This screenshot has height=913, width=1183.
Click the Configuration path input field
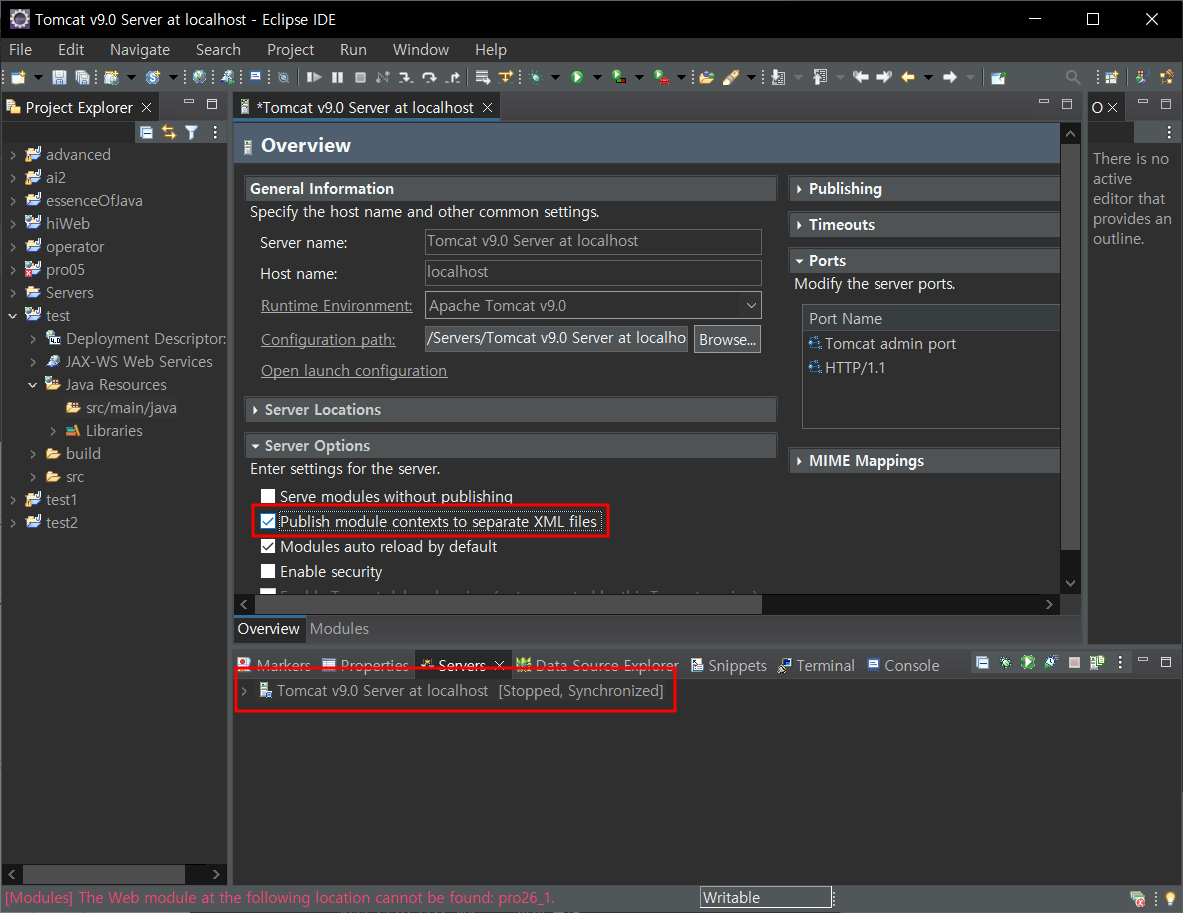click(557, 339)
